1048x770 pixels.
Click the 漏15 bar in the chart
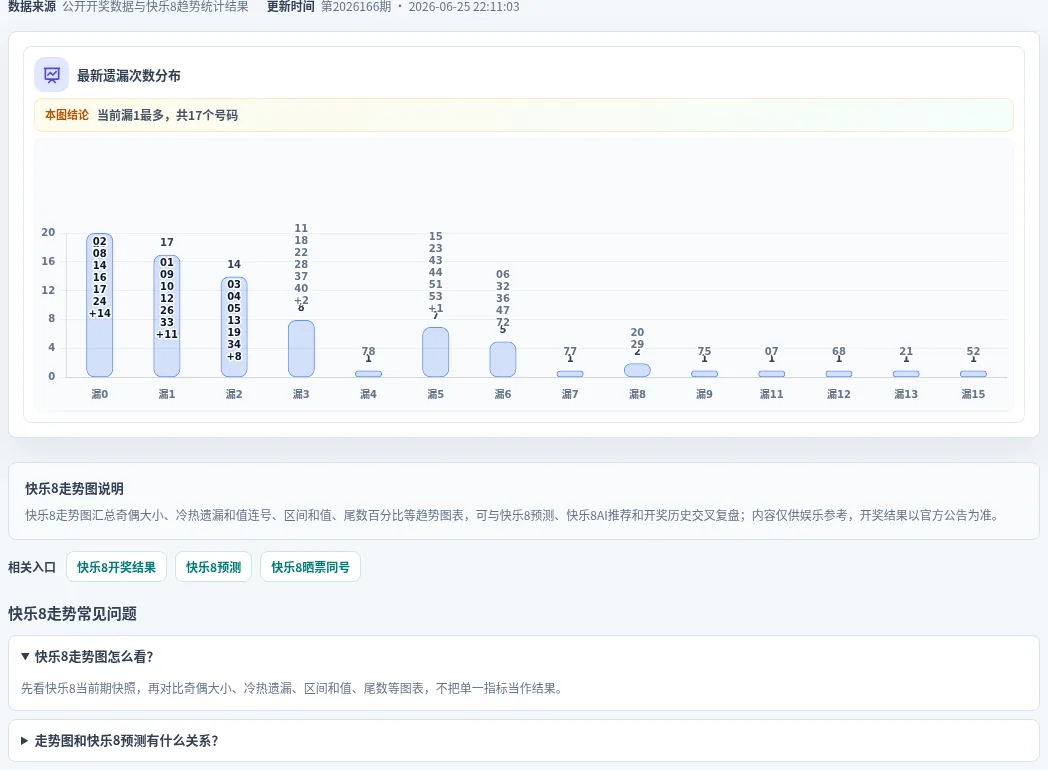tap(973, 374)
